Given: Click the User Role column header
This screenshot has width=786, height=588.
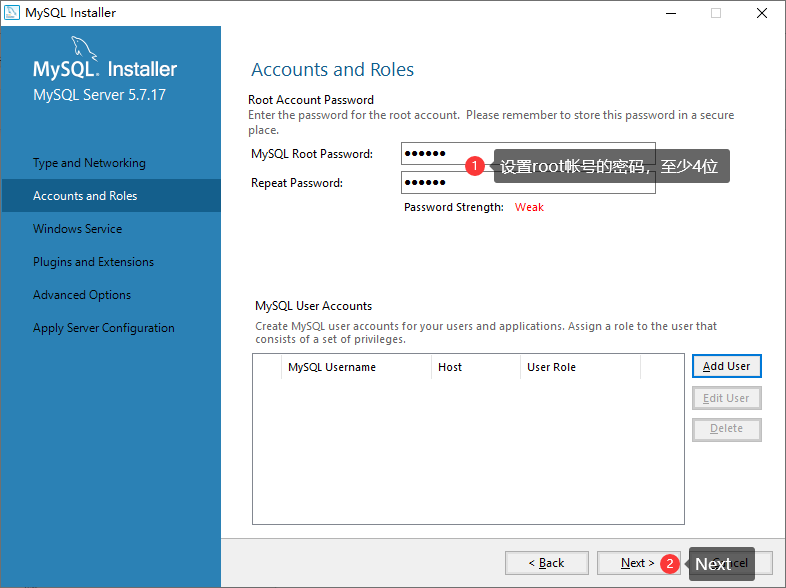Looking at the screenshot, I should click(x=580, y=367).
